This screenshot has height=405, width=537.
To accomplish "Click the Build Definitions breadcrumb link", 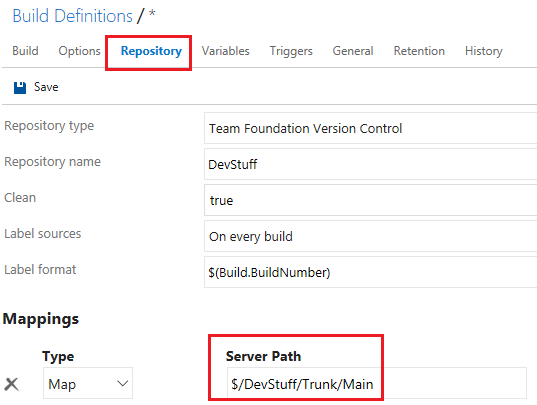I will click(x=73, y=16).
